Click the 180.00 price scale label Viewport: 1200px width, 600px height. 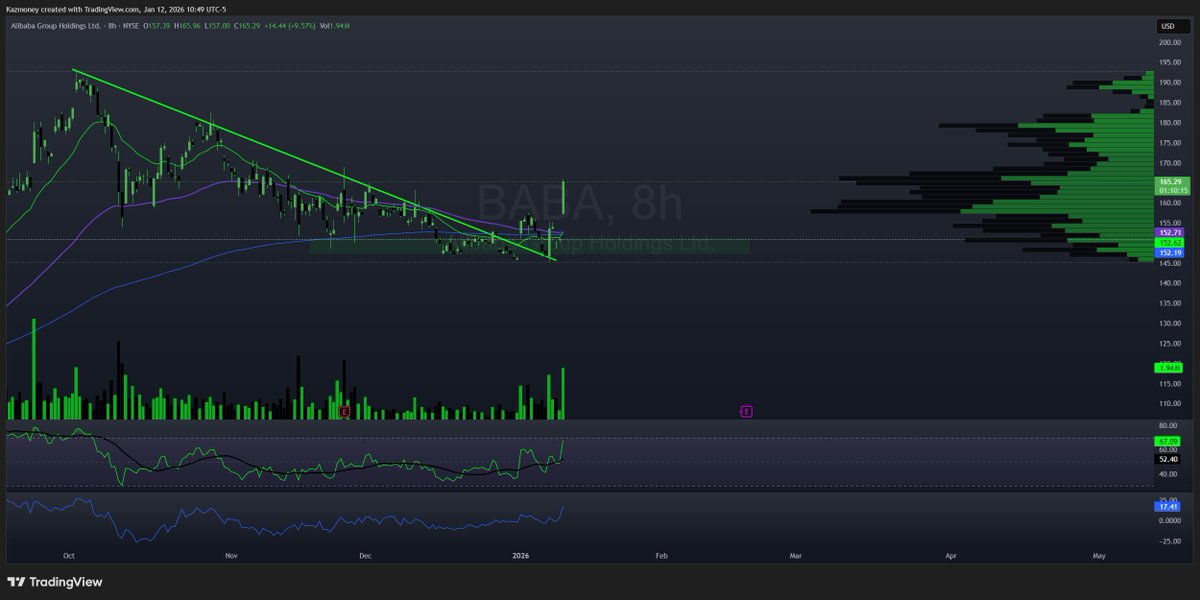click(1170, 123)
